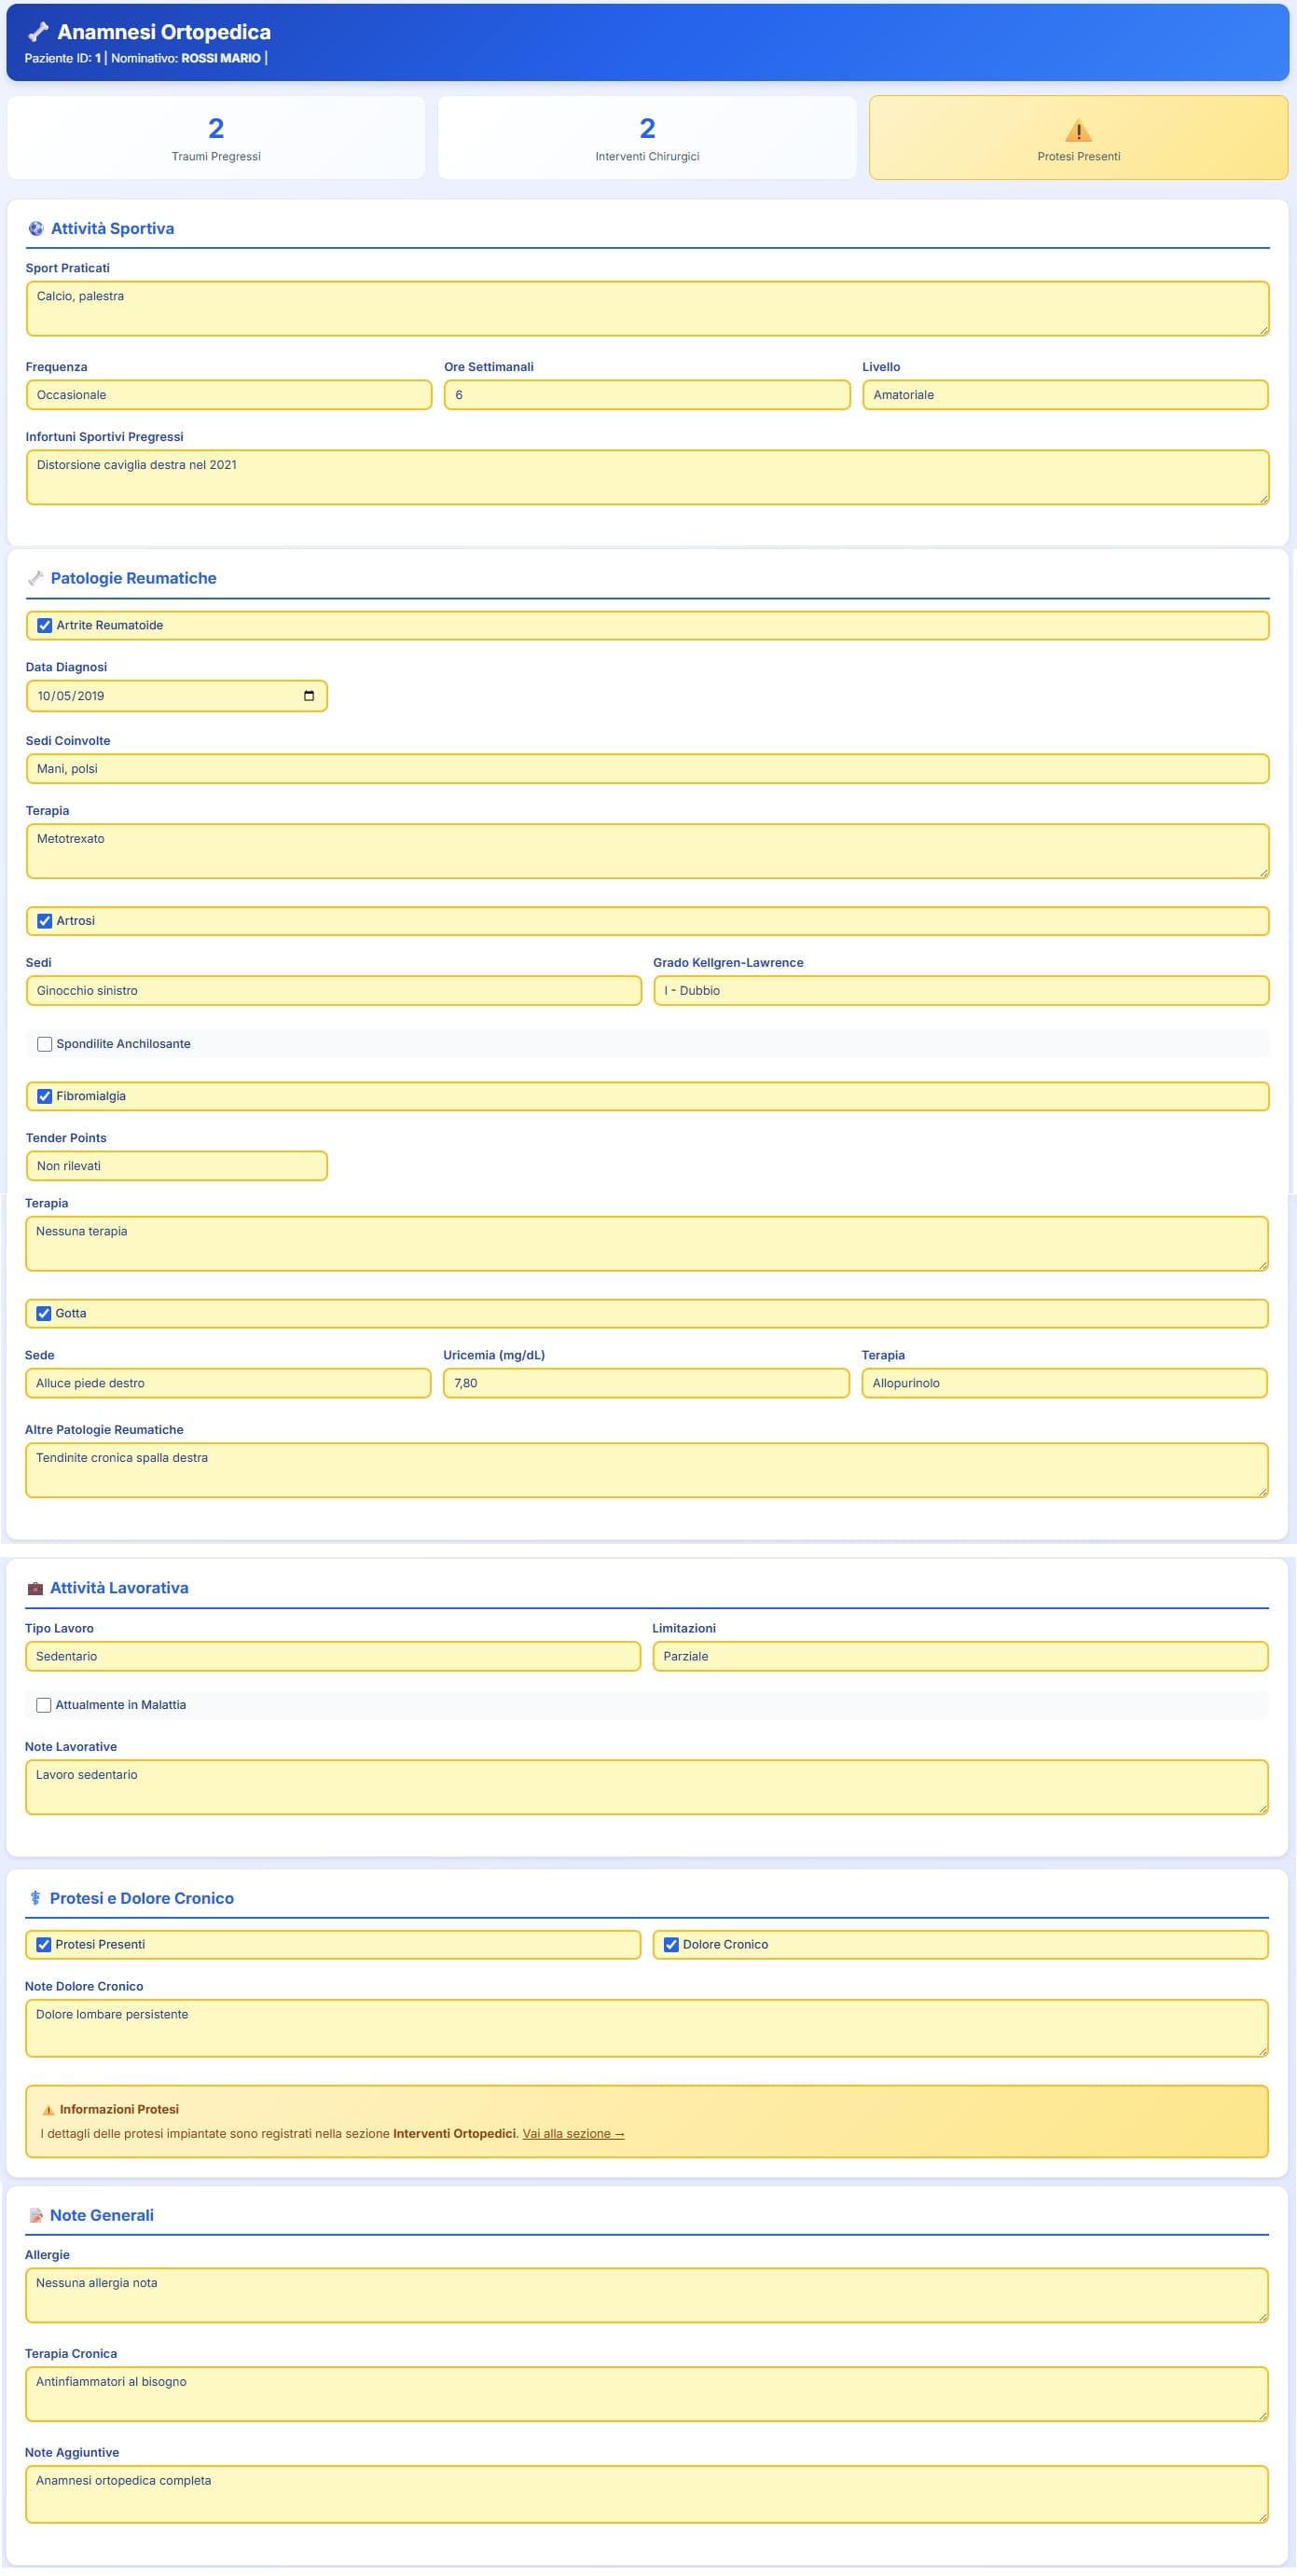
Task: Click the medical icon by Protesi e Dolore Cronico
Action: click(x=35, y=1898)
